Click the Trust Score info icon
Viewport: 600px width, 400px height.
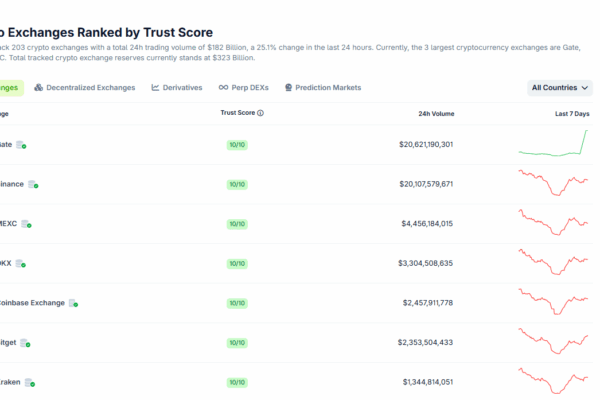click(261, 114)
